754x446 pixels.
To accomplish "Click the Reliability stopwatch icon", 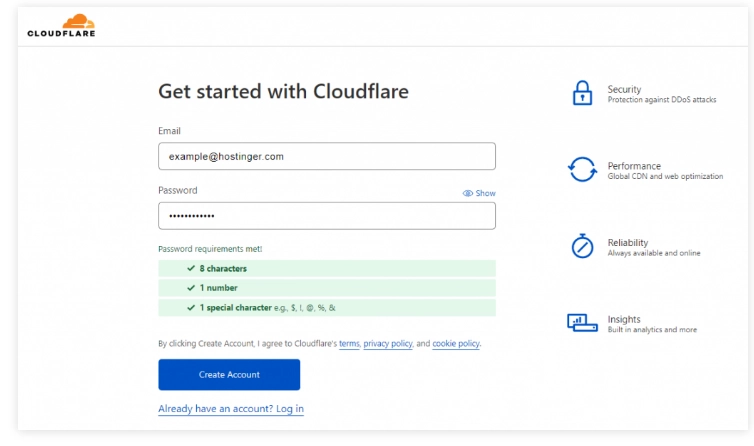I will [582, 246].
